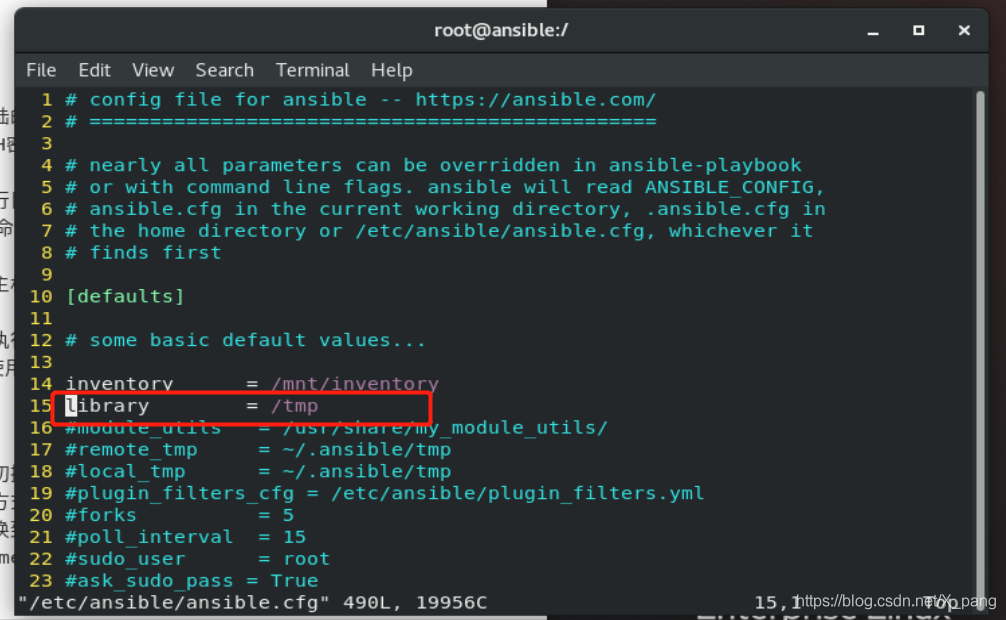The image size is (1006, 620).
Task: Click the '490L, 19956C' status text
Action: [415, 603]
